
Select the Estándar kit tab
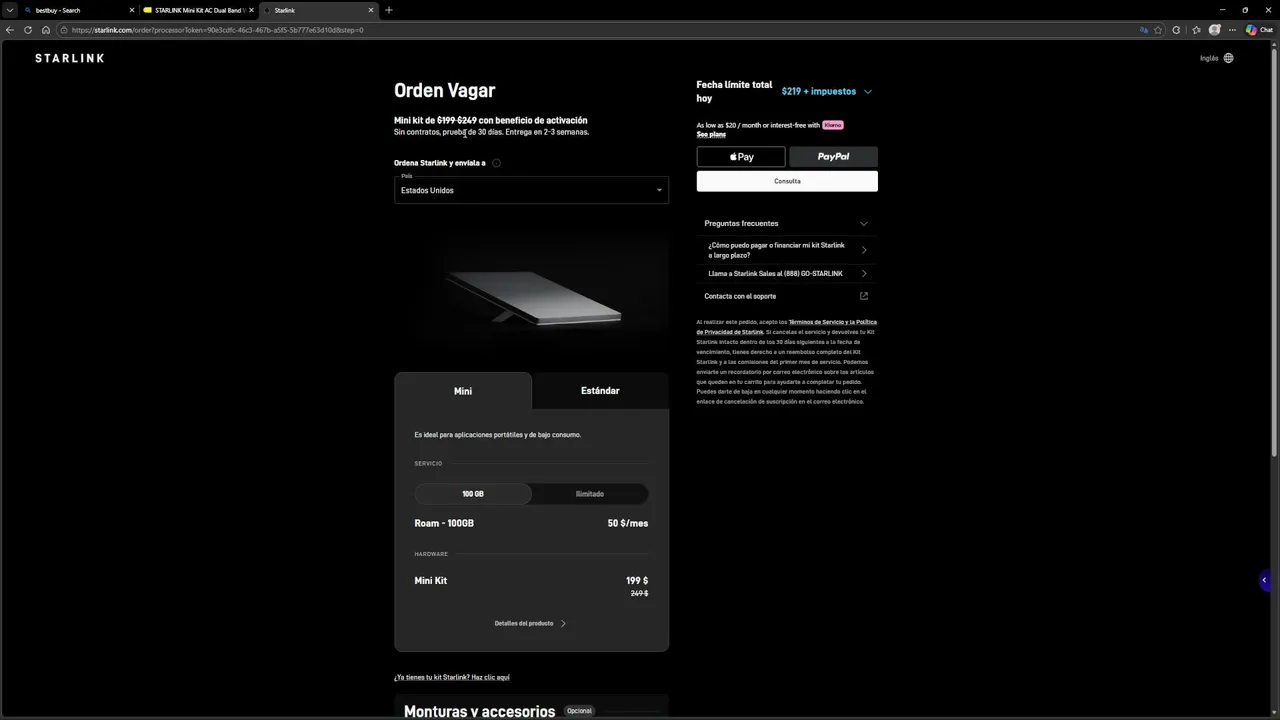pos(600,391)
